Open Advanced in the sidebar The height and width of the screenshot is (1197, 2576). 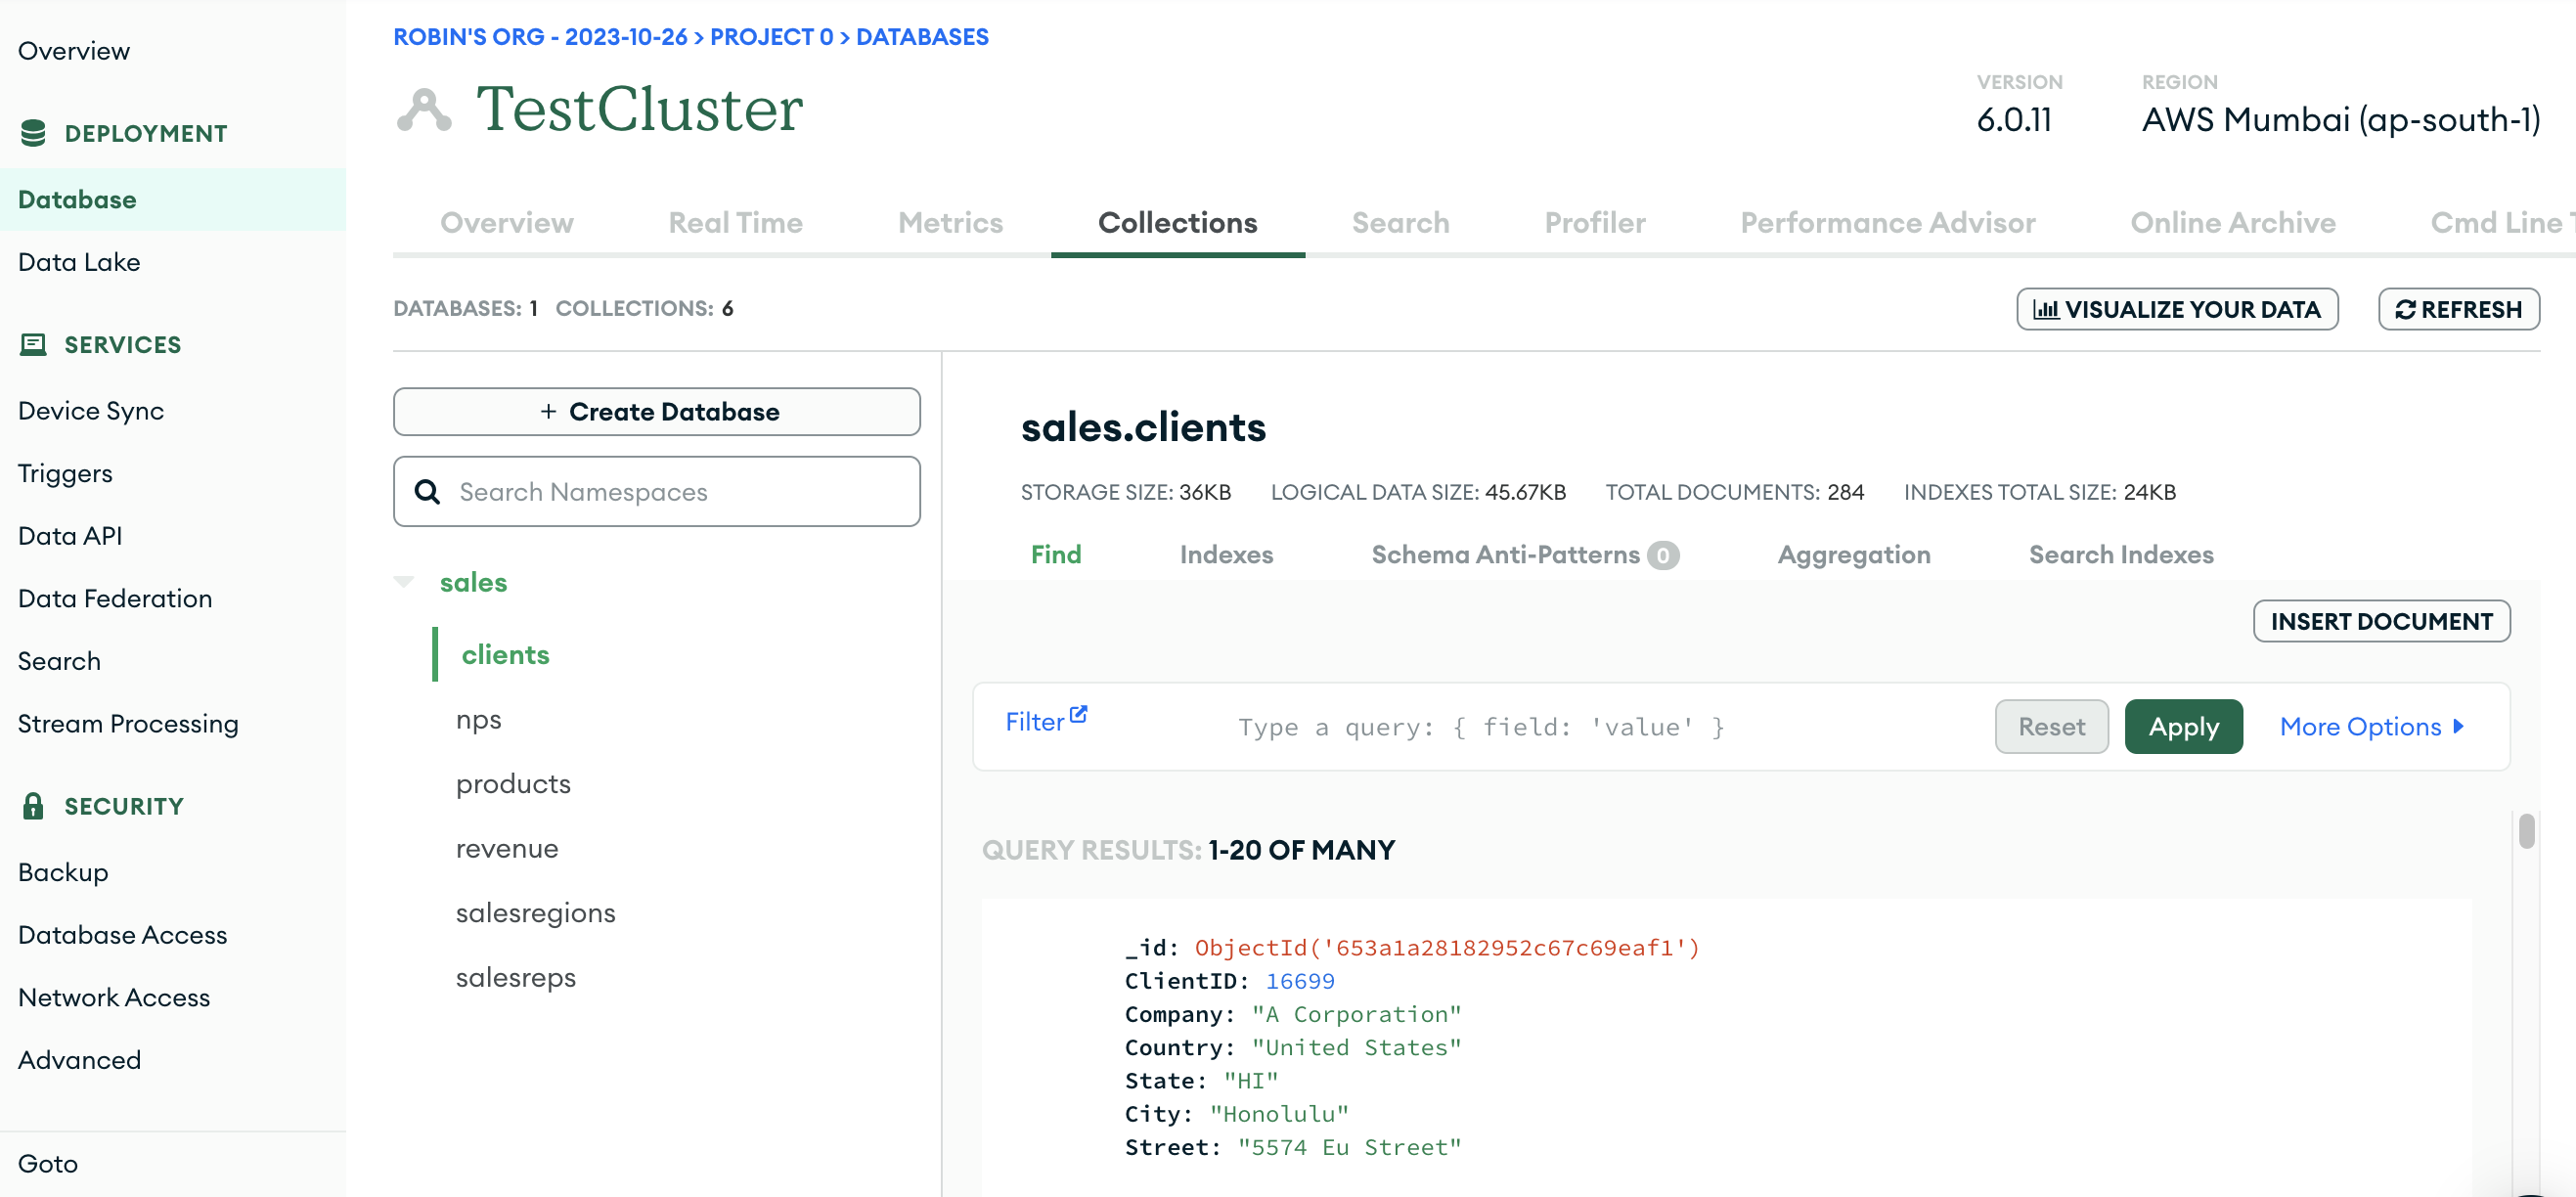click(79, 1060)
